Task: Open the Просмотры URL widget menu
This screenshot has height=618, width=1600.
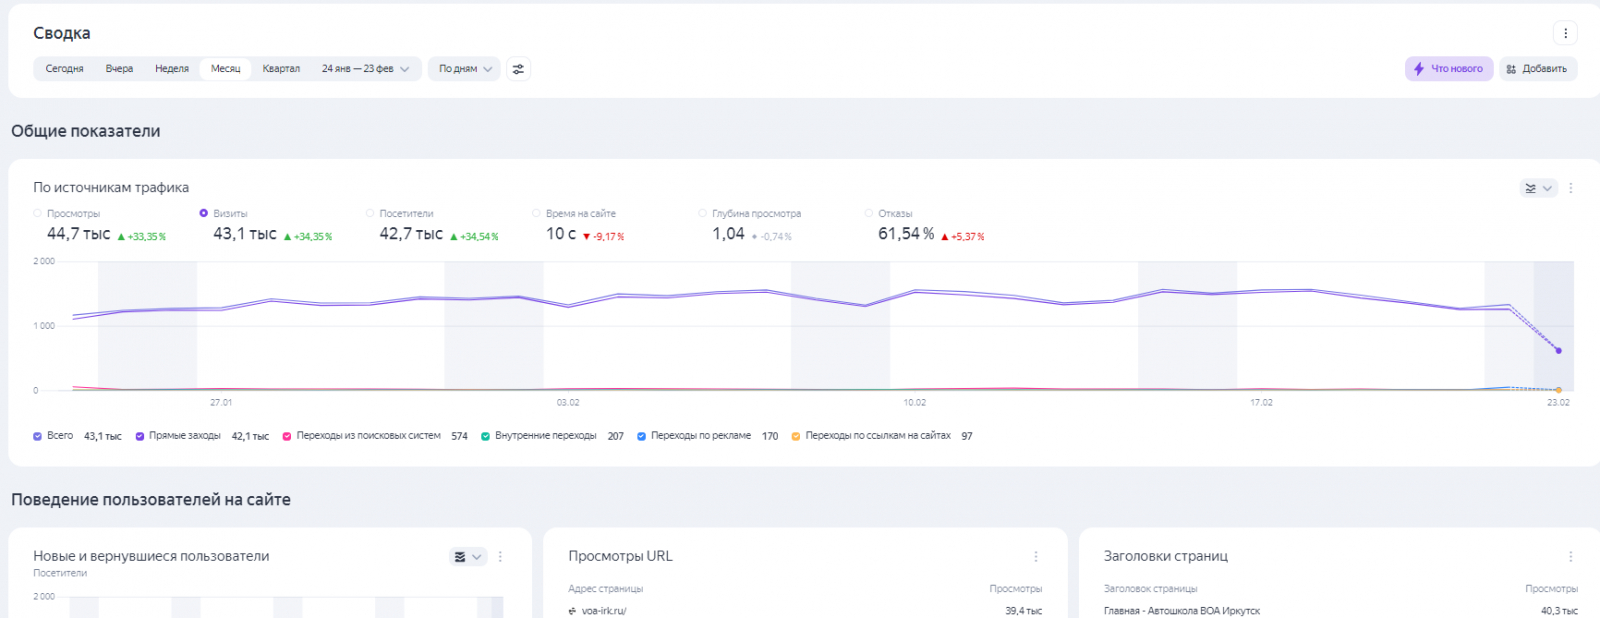Action: pos(1036,557)
